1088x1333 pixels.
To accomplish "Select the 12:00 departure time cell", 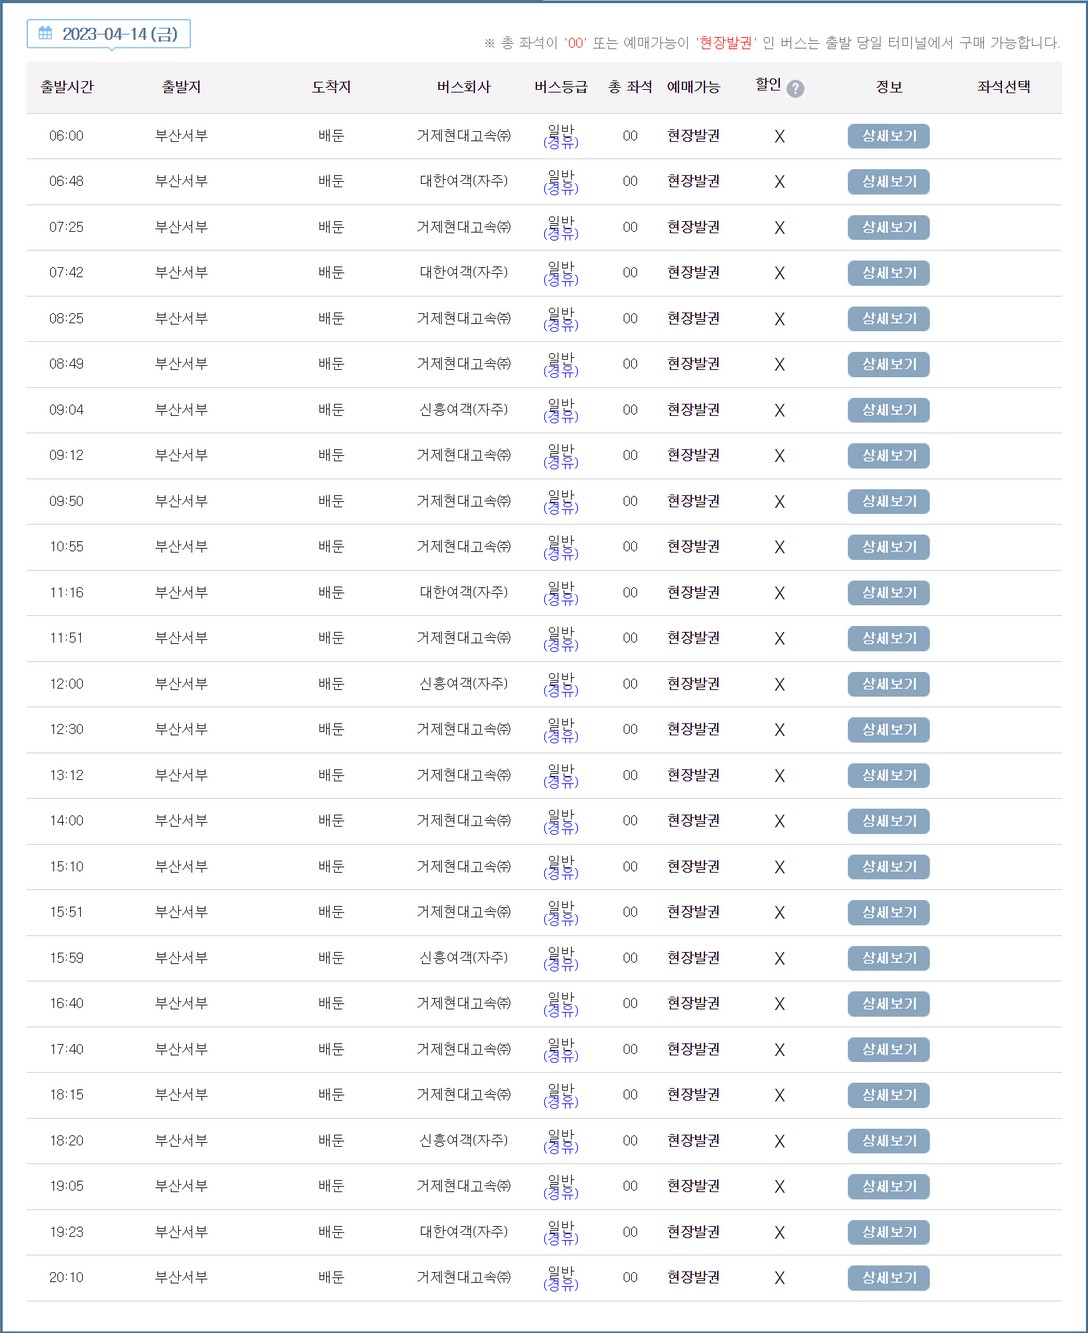I will (x=67, y=684).
